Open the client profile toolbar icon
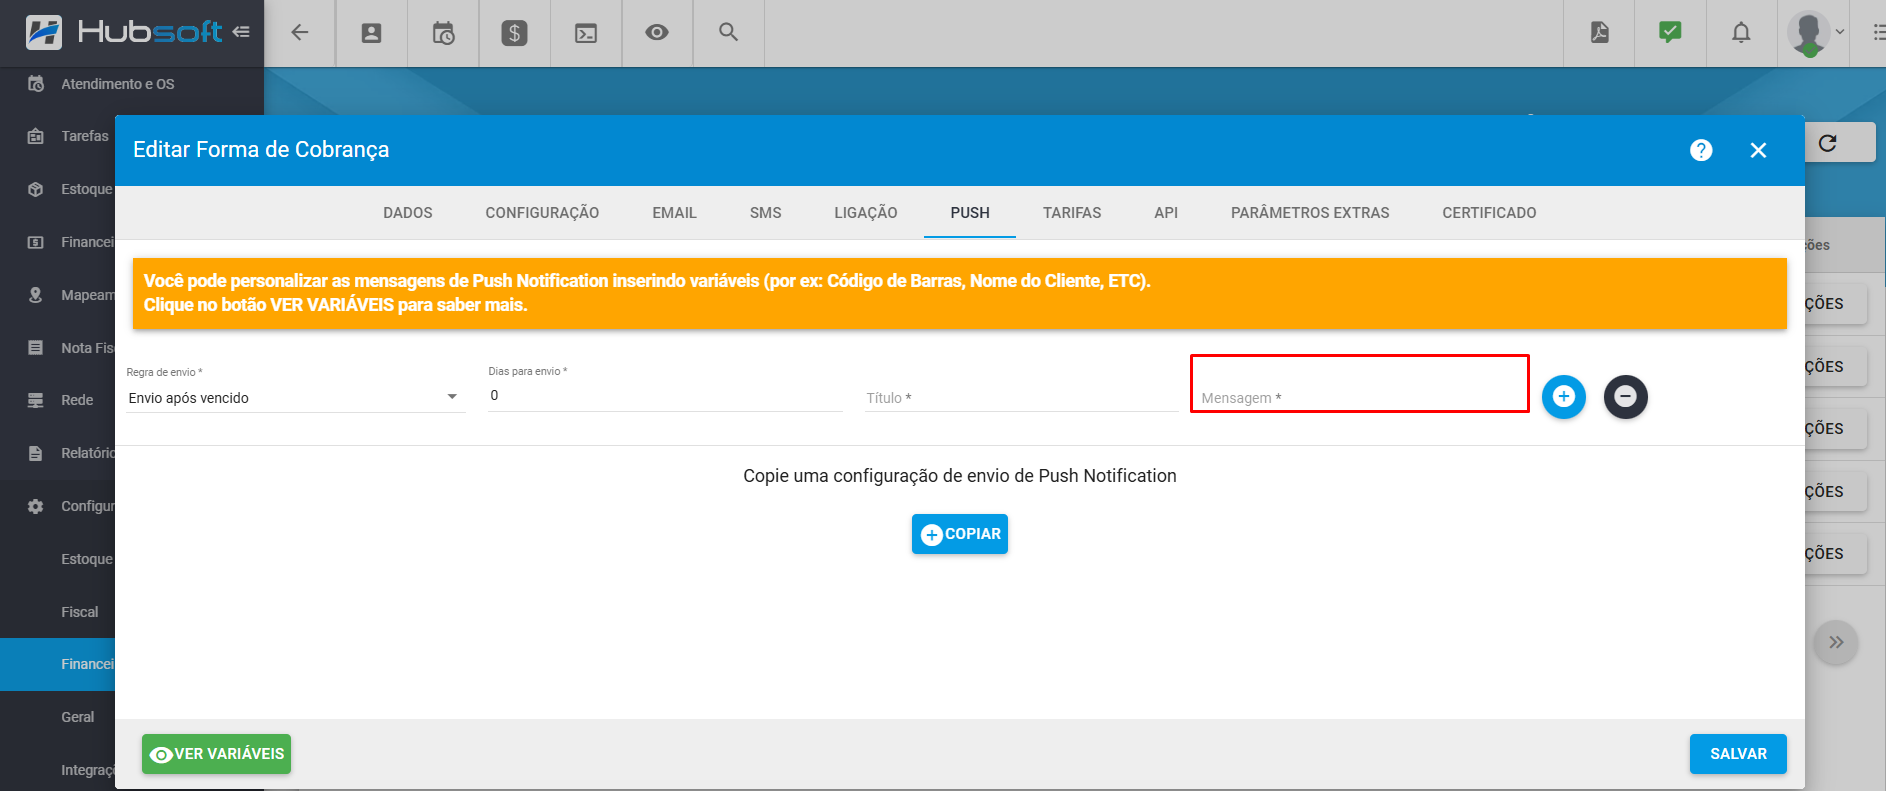Viewport: 1886px width, 791px height. point(371,33)
